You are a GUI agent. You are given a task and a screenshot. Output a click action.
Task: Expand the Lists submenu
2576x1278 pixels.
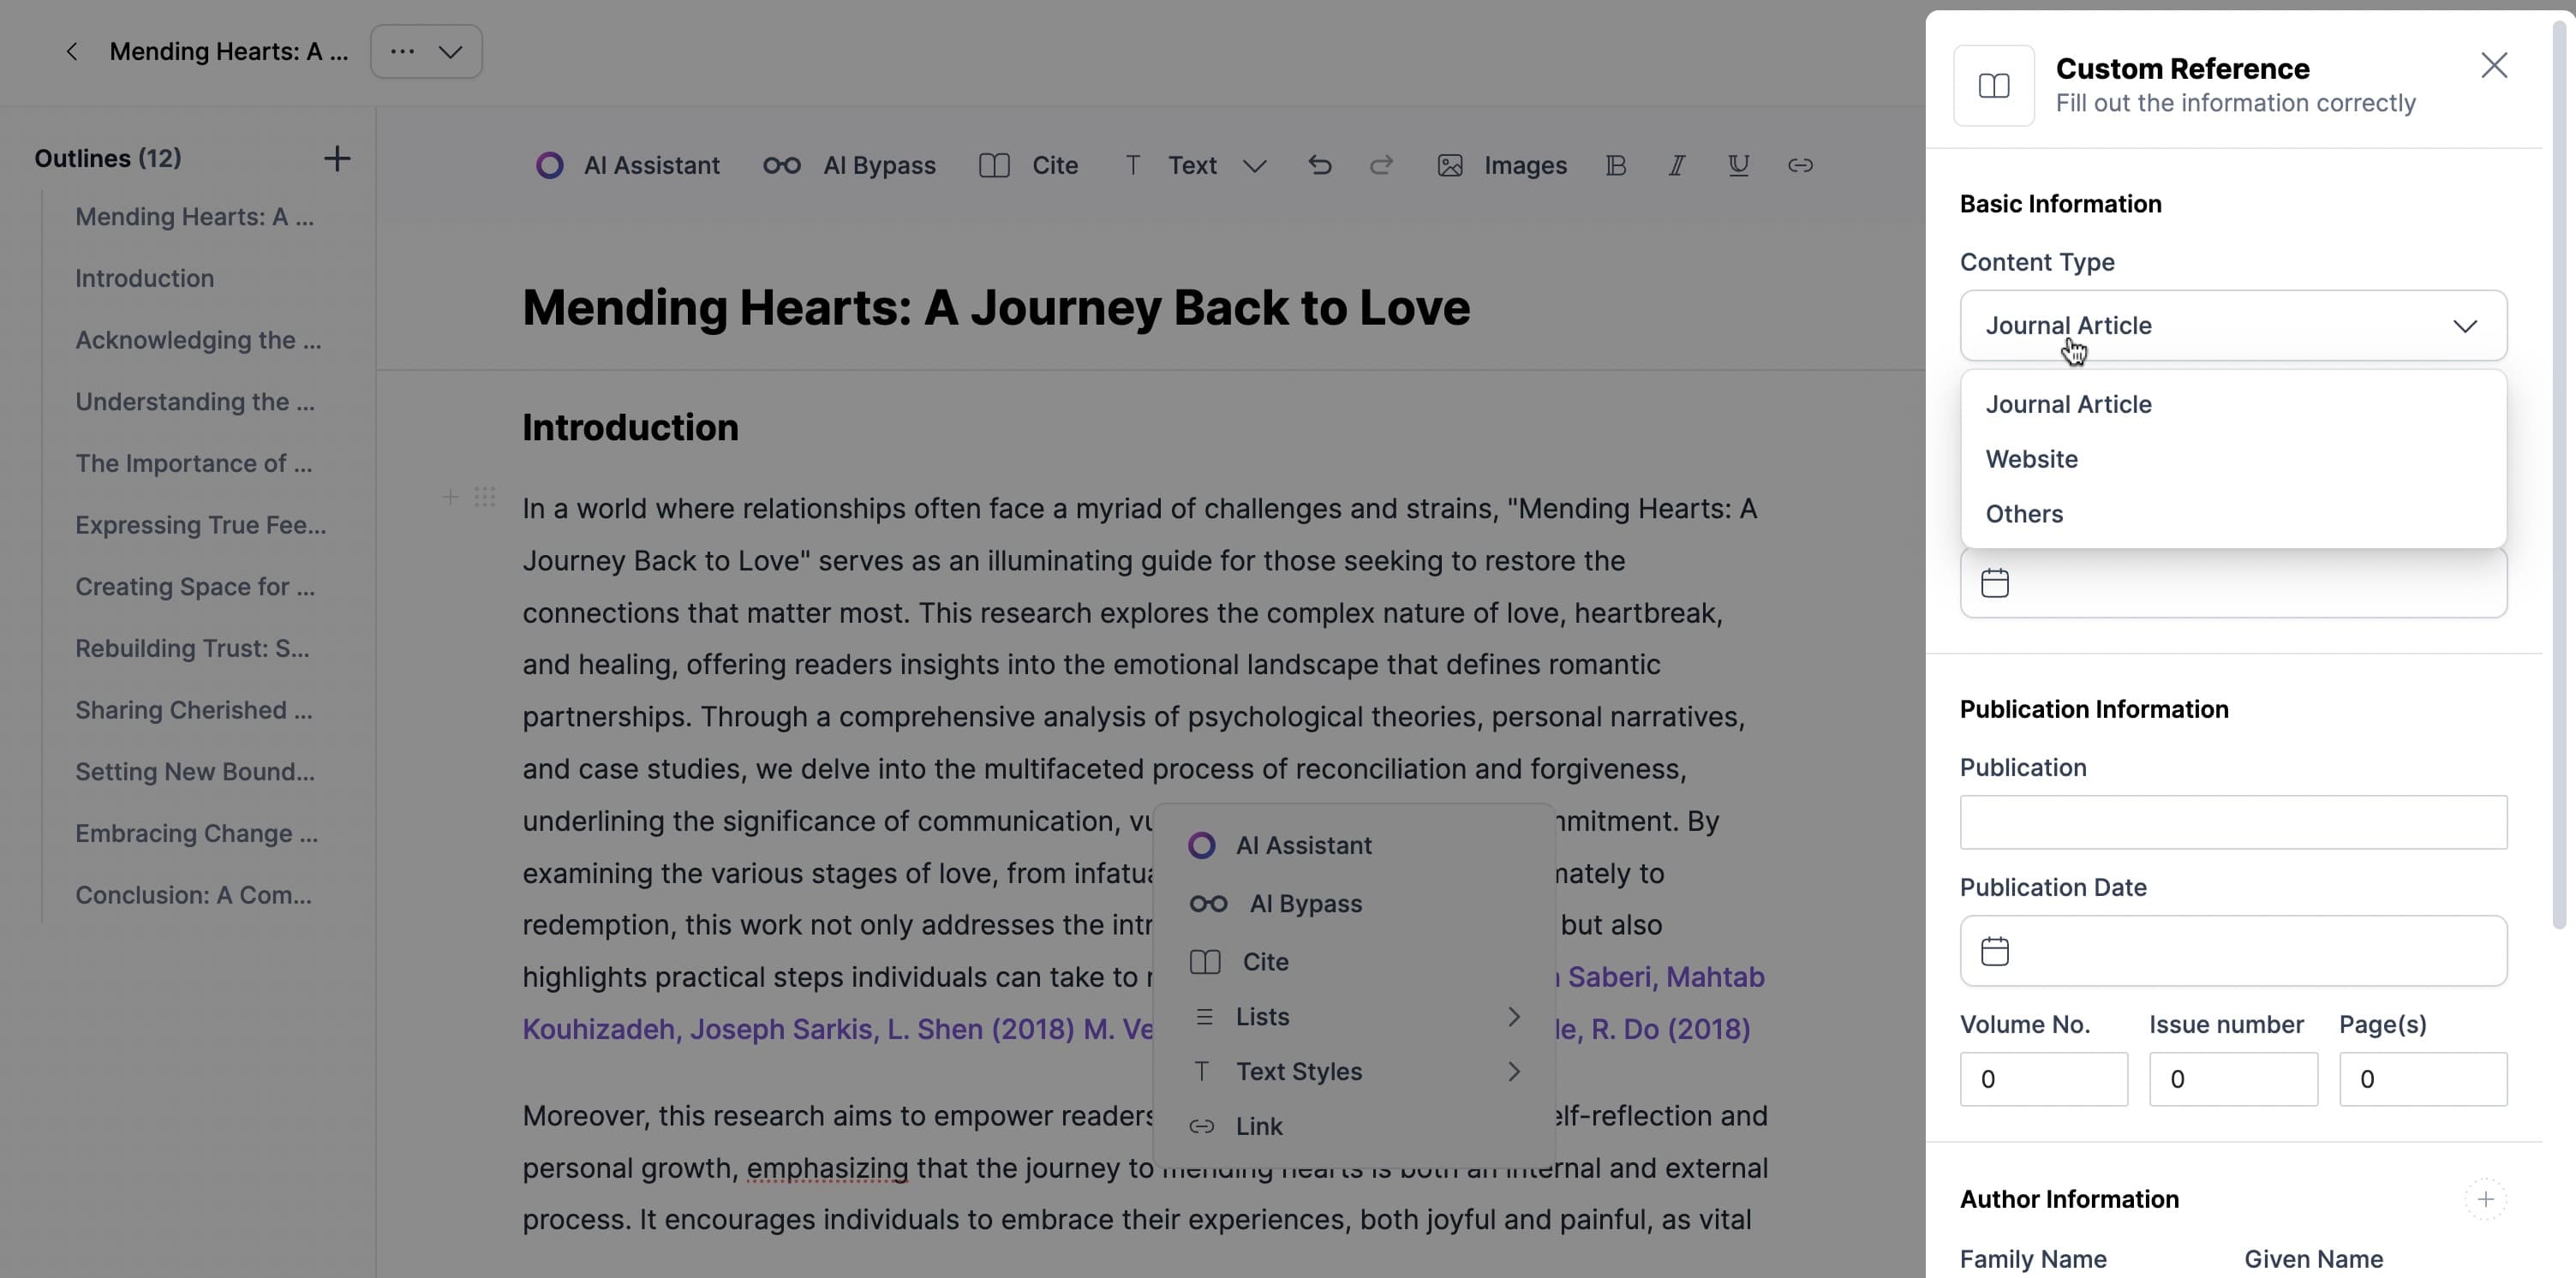point(1353,1017)
